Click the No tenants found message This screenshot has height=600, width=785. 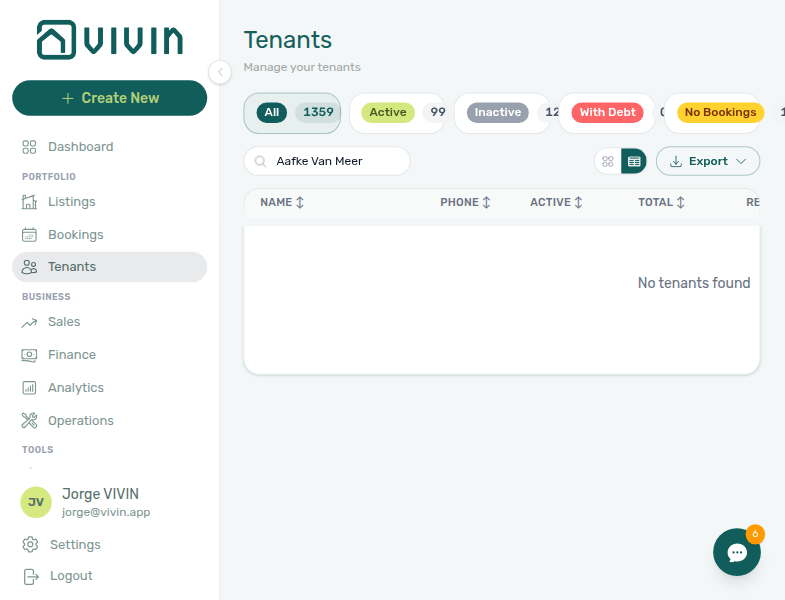(x=694, y=283)
